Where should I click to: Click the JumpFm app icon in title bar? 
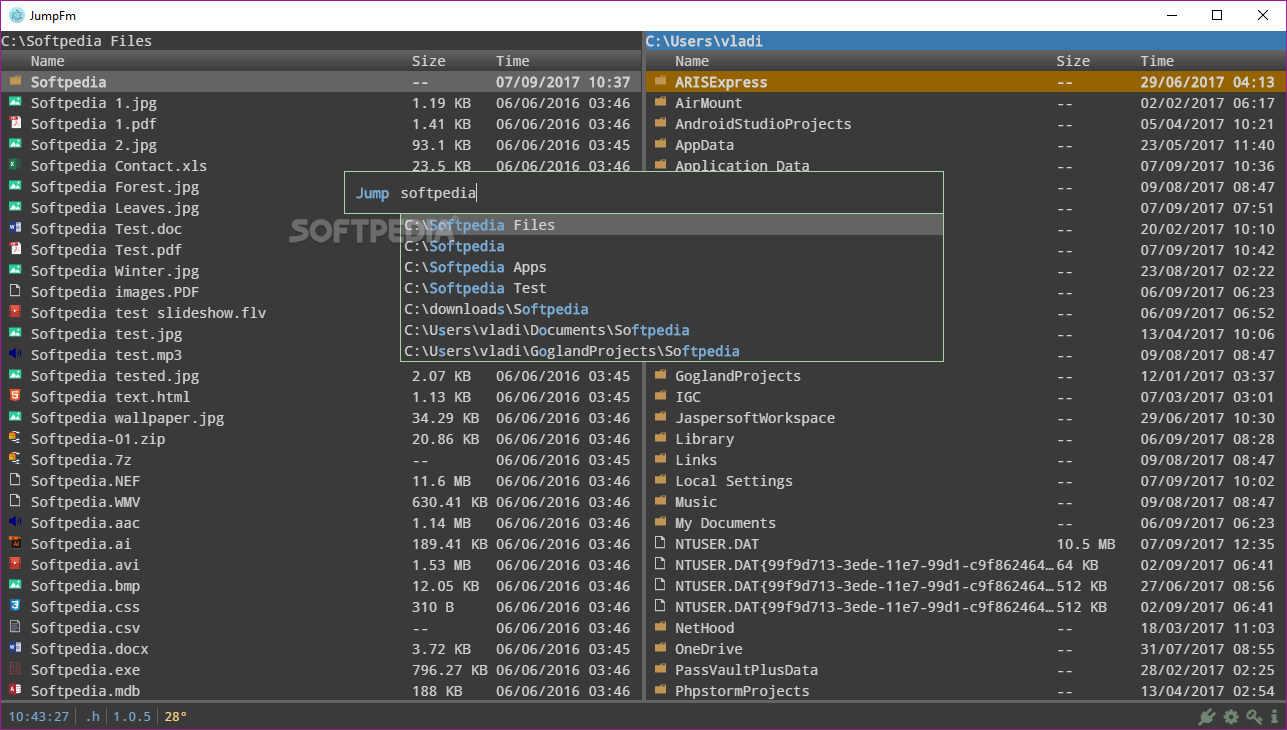pos(16,15)
